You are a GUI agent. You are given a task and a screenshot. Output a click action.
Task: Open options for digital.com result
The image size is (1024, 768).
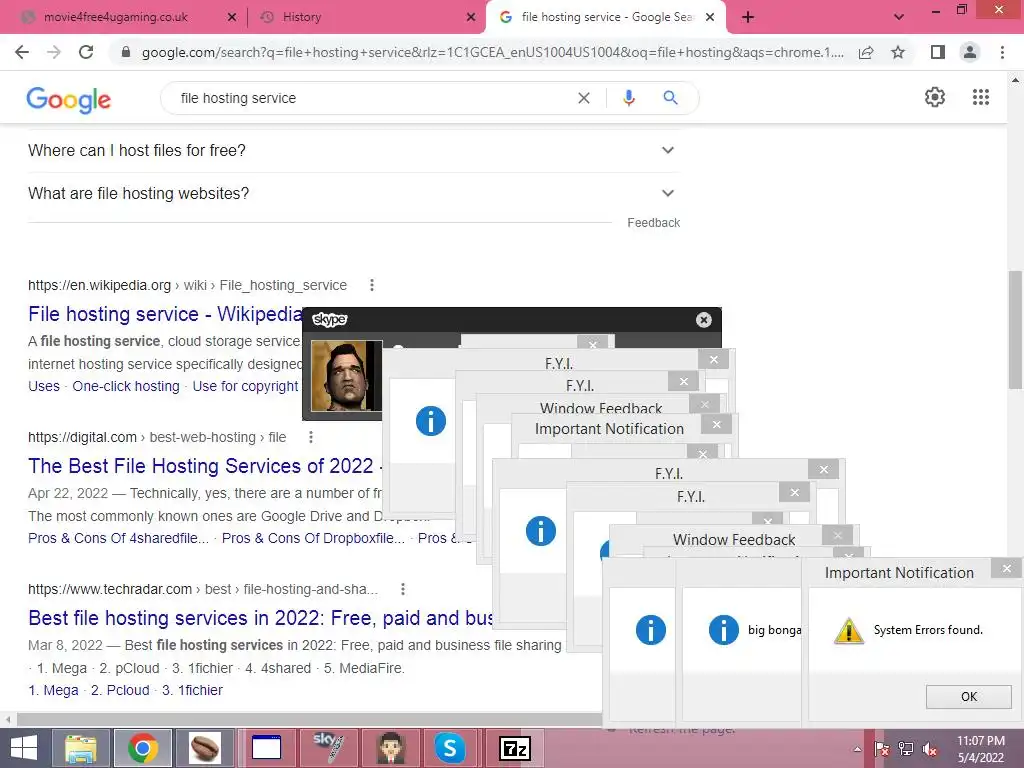coord(311,437)
